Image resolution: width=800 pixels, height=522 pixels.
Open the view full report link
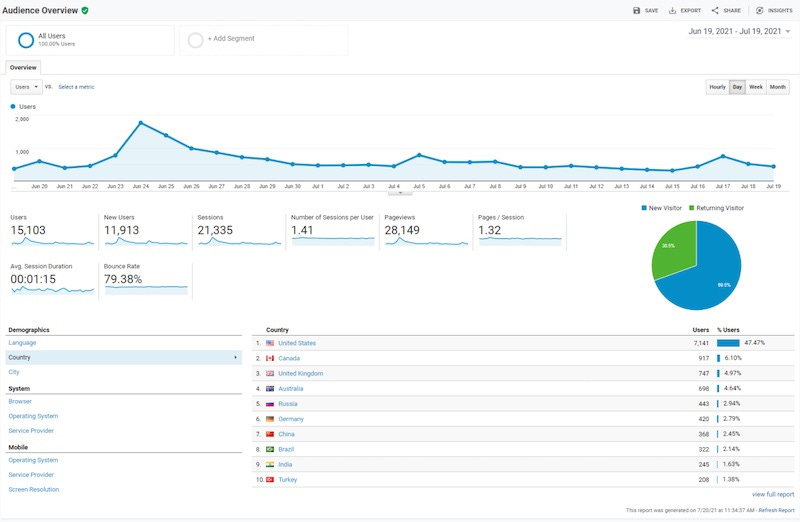click(x=773, y=494)
